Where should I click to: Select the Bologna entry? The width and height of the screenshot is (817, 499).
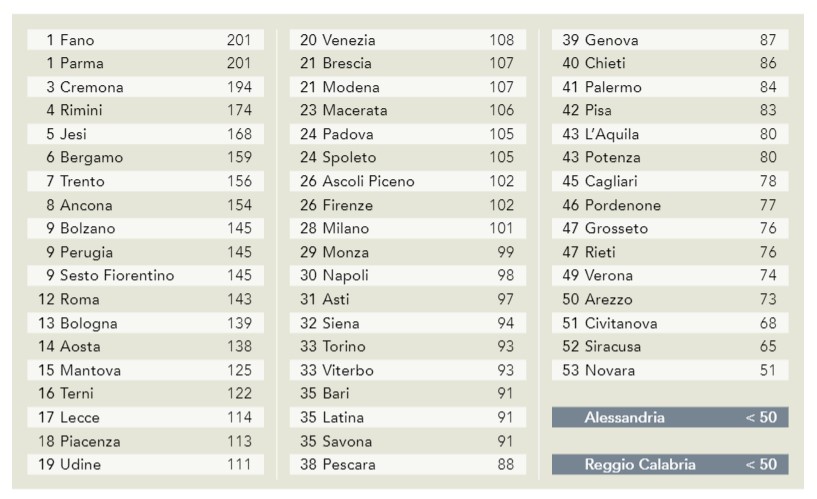pyautogui.click(x=145, y=323)
